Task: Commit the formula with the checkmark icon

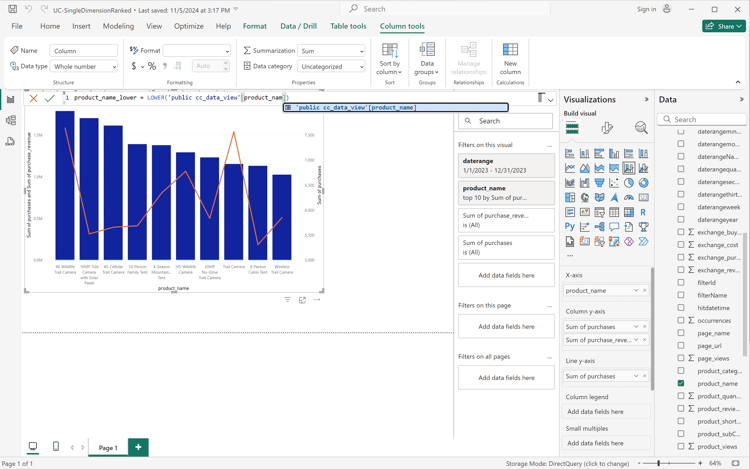Action: [x=49, y=98]
